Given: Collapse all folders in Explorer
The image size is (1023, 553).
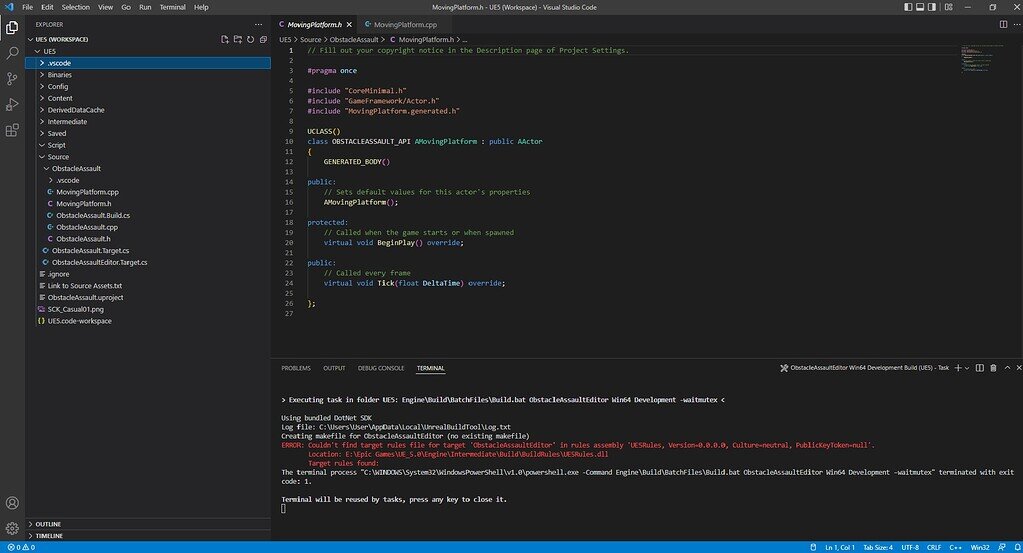Looking at the screenshot, I should (x=264, y=39).
